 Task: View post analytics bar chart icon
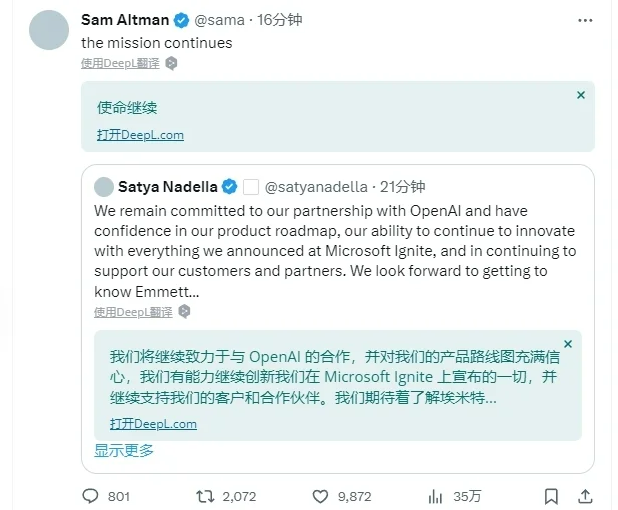click(435, 496)
